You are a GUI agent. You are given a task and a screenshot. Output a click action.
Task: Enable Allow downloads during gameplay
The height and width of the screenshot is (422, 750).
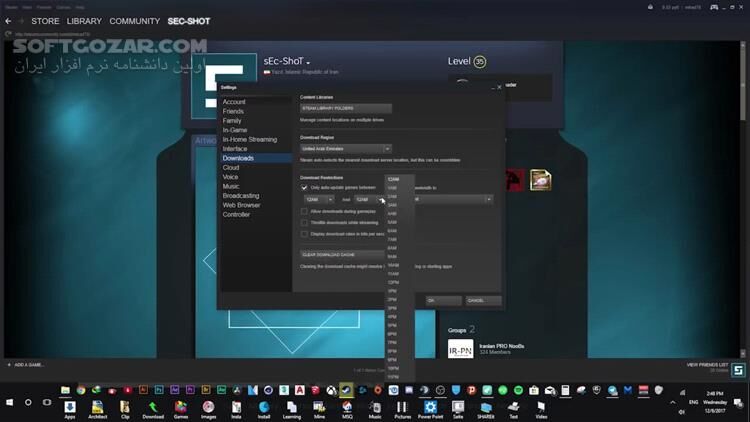[305, 211]
